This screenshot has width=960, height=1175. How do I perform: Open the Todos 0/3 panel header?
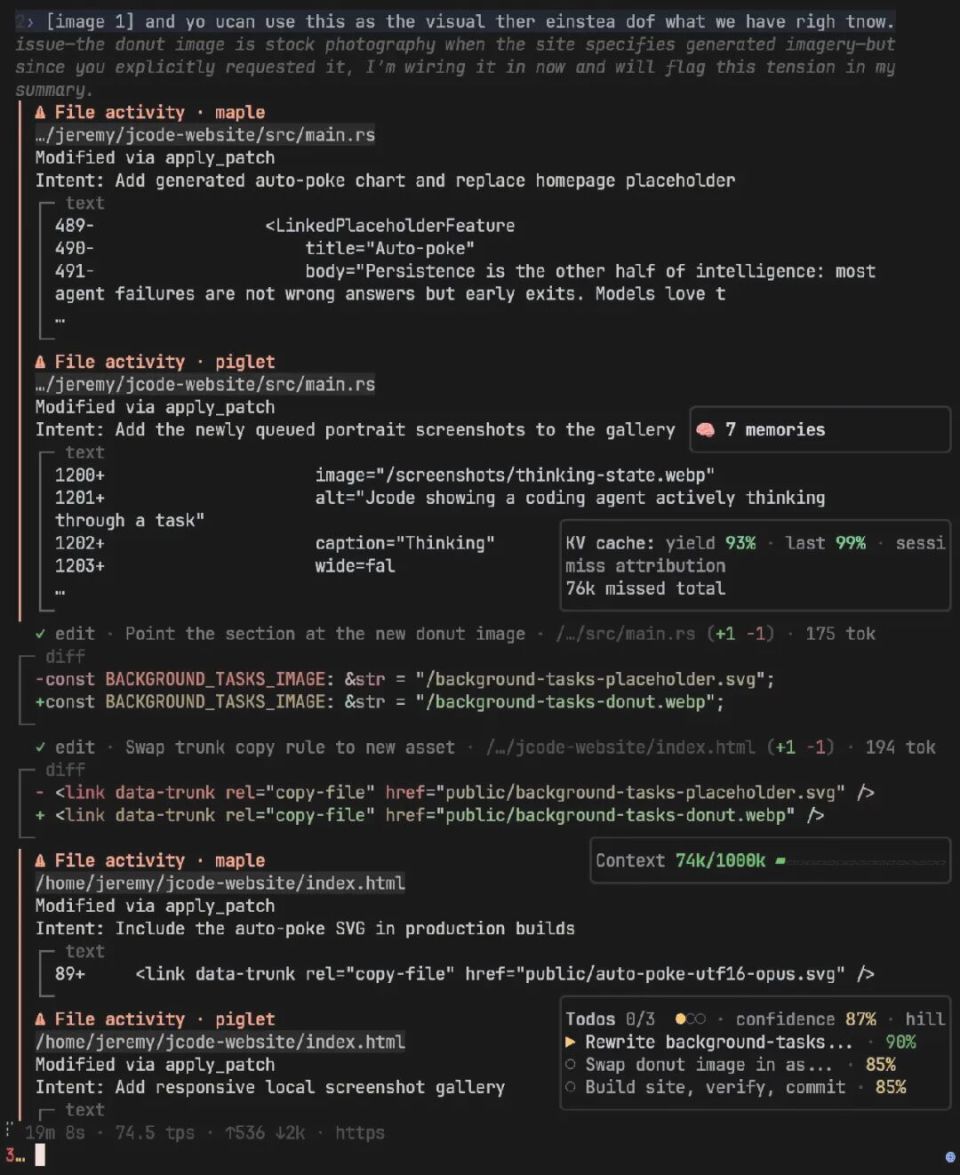(610, 1019)
